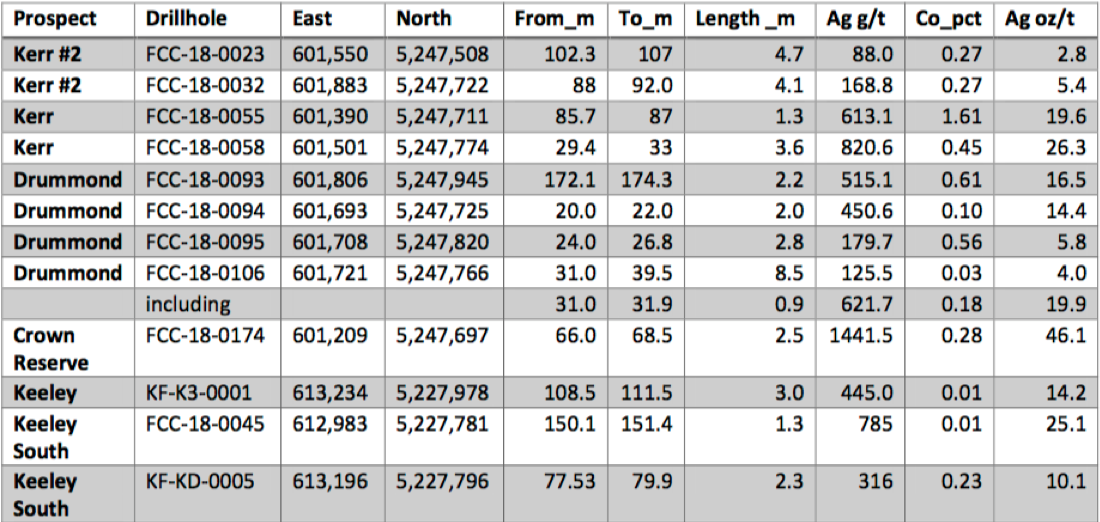Click East value 601,883

[x=329, y=86]
